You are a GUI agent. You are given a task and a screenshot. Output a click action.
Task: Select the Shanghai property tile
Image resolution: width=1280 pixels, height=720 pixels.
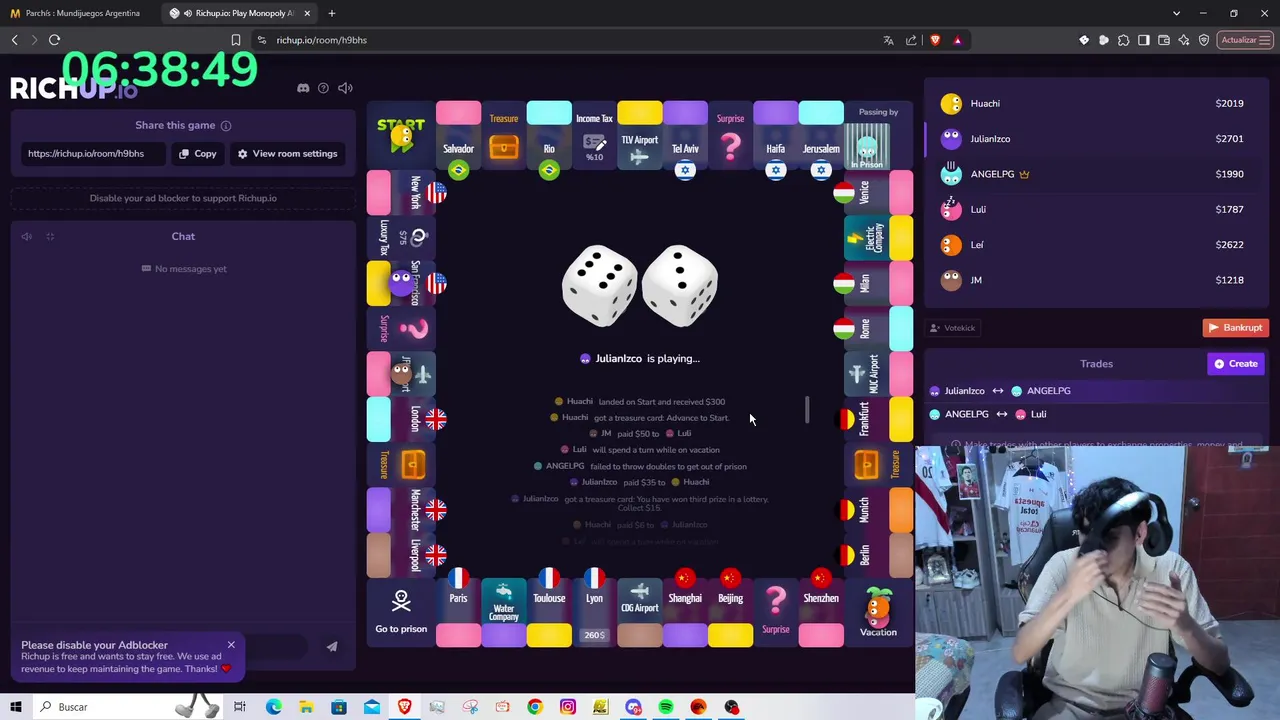pyautogui.click(x=685, y=613)
